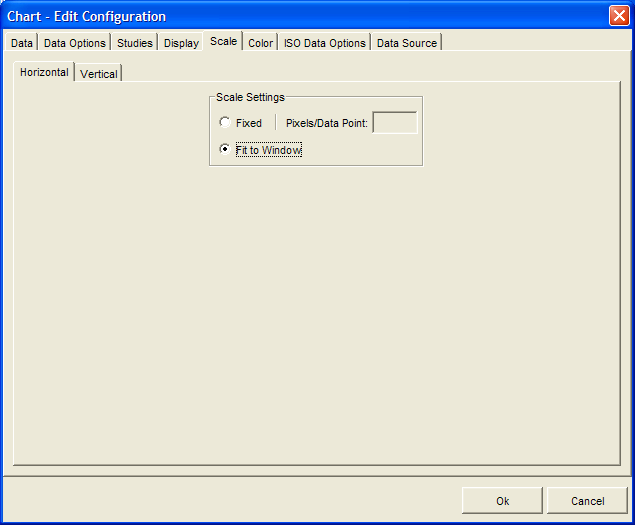Click the Chart - Edit Configuration title bar
This screenshot has width=635, height=525.
[300, 16]
